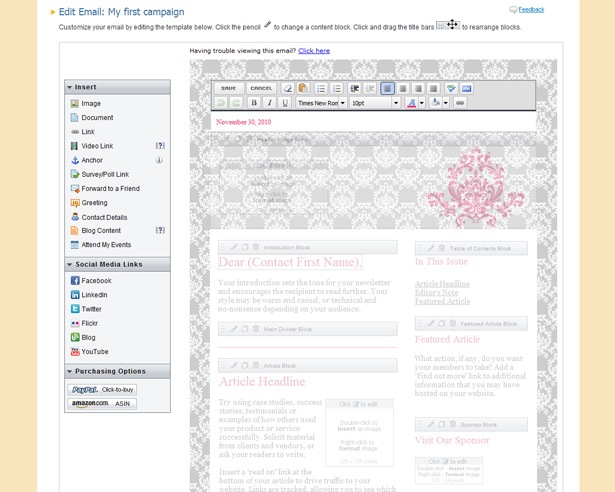Image resolution: width=615 pixels, height=492 pixels.
Task: Insert an Image from the sidebar
Action: click(x=86, y=104)
